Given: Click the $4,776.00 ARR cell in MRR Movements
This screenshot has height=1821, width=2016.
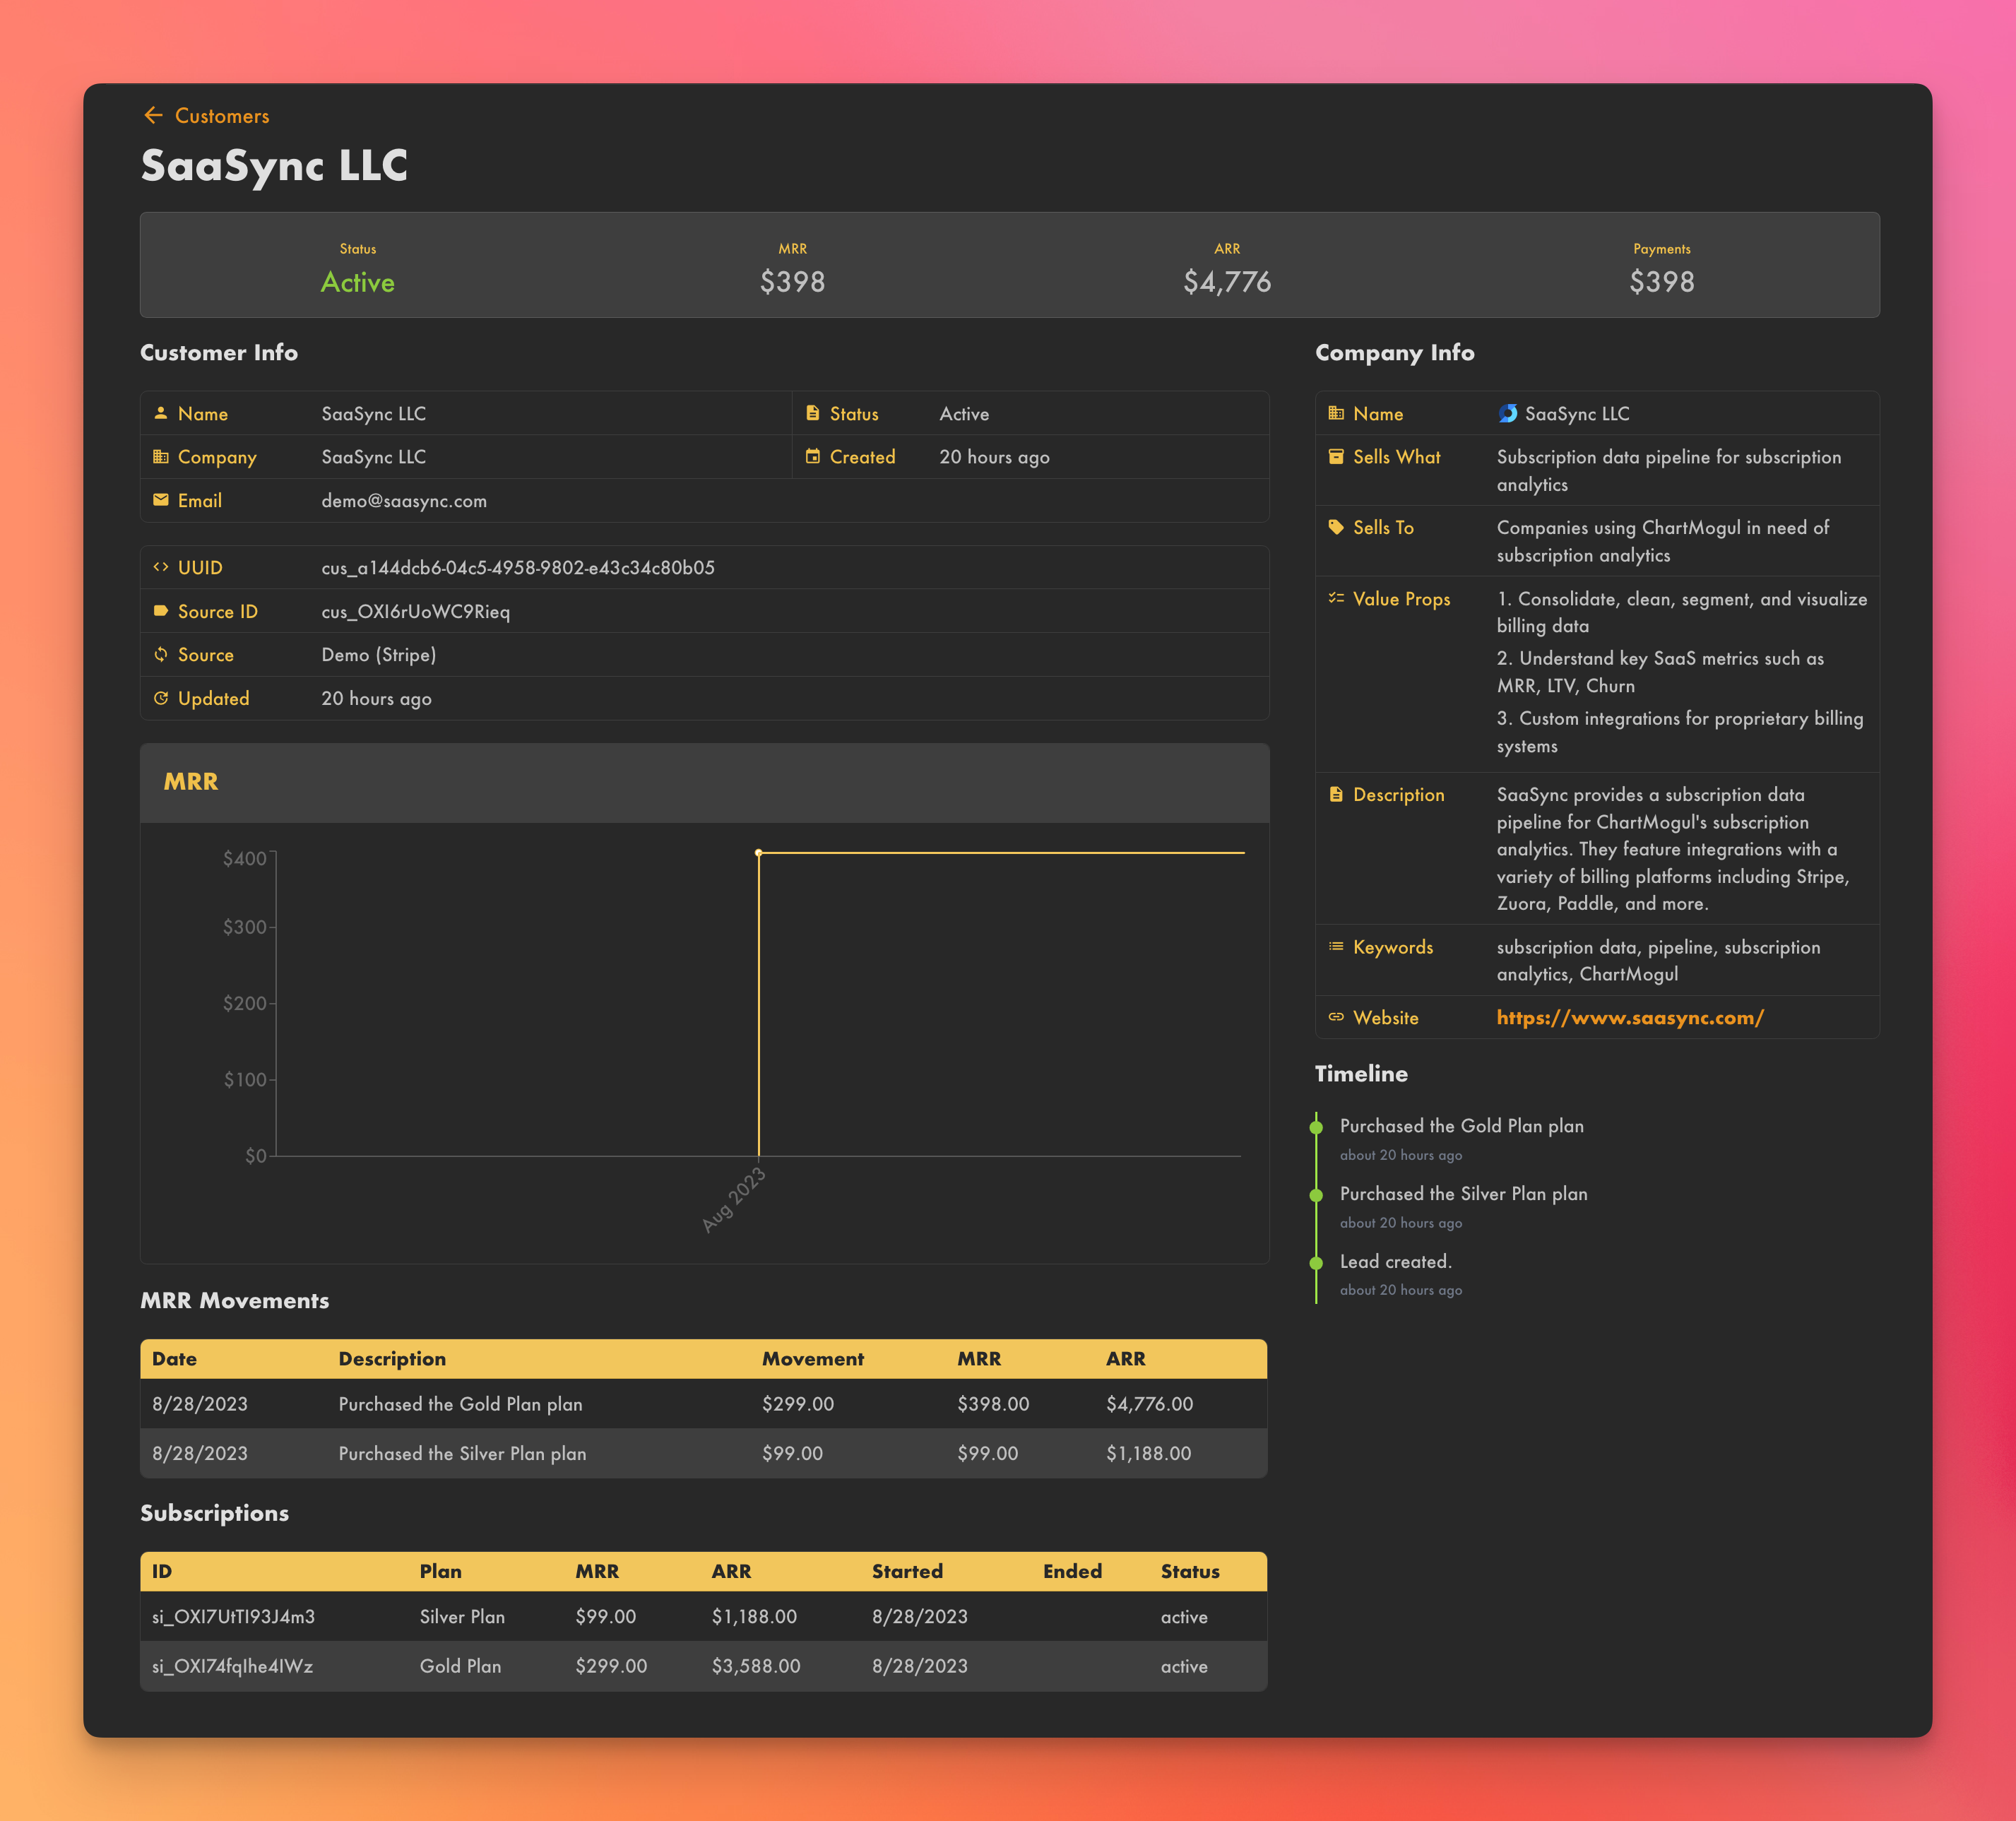Looking at the screenshot, I should point(1149,1404).
